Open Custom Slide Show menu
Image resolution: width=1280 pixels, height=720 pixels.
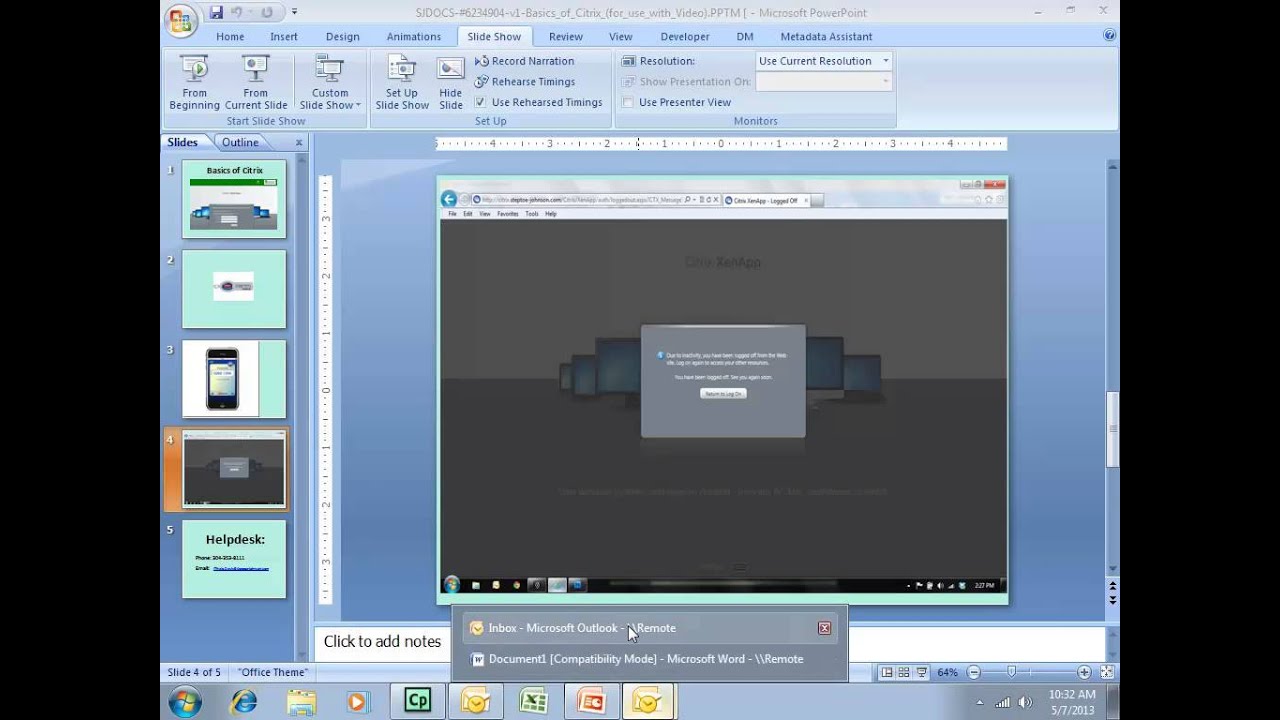click(x=329, y=83)
